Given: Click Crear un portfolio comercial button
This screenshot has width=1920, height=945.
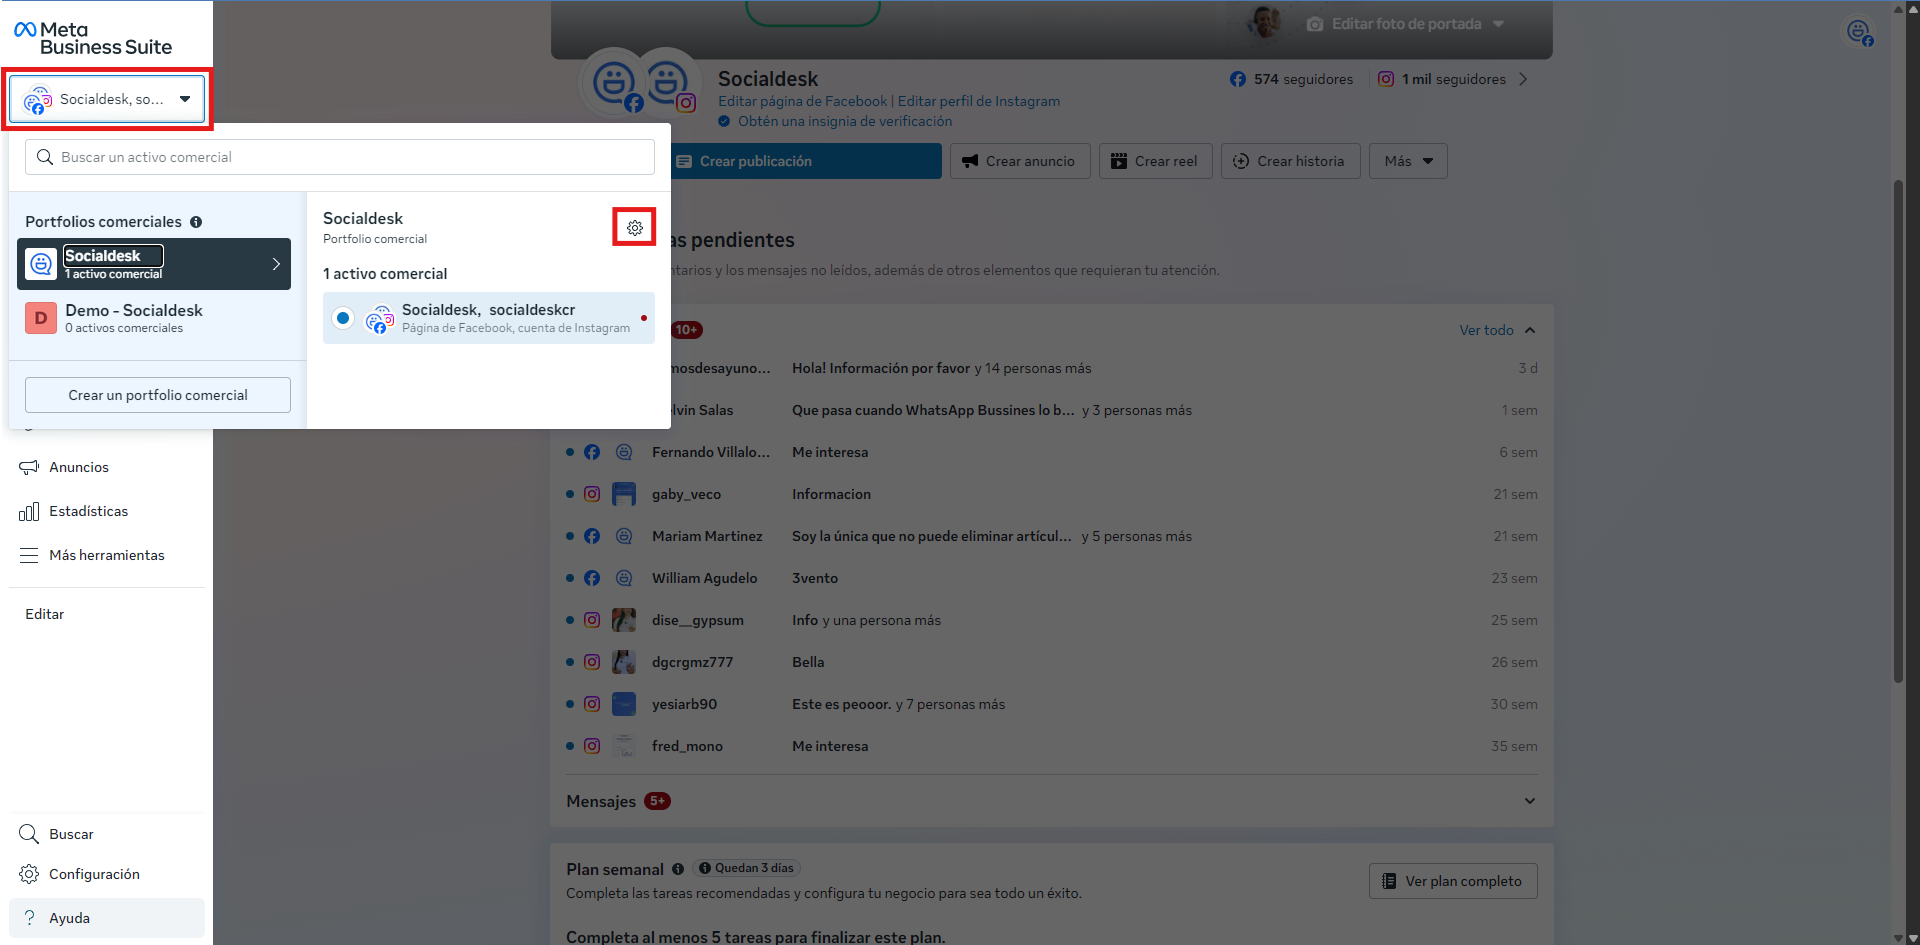Looking at the screenshot, I should pos(158,395).
